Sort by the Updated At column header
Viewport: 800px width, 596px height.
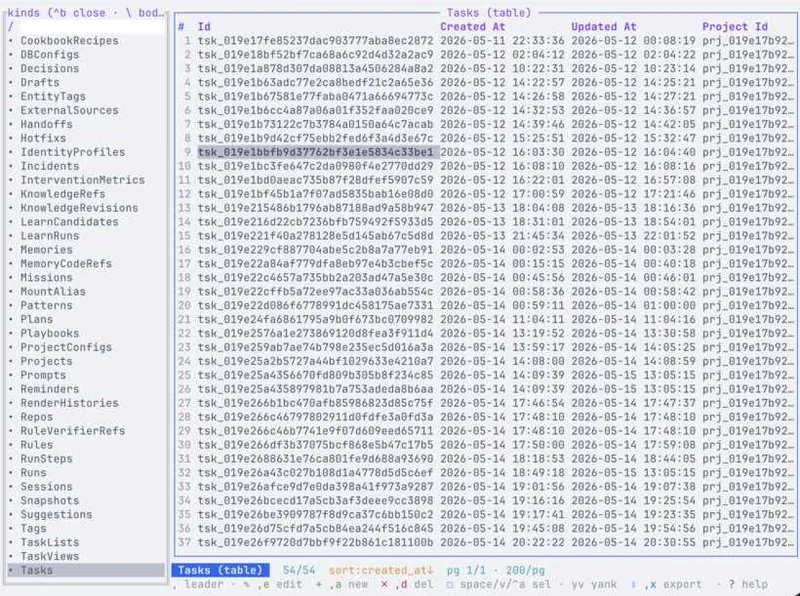pos(604,27)
